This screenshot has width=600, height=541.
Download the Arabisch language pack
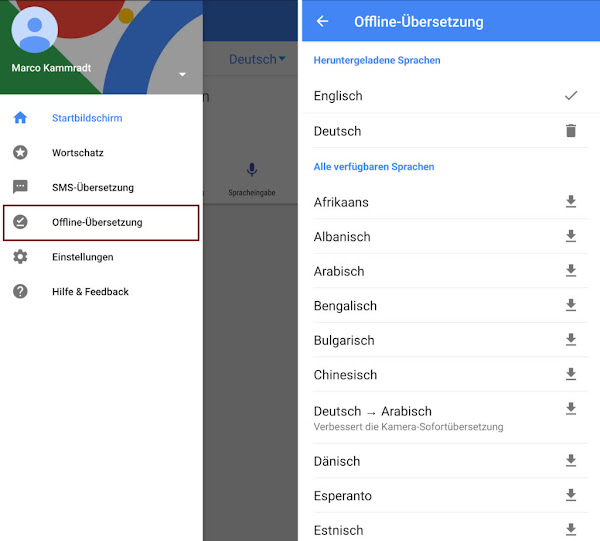(x=571, y=270)
